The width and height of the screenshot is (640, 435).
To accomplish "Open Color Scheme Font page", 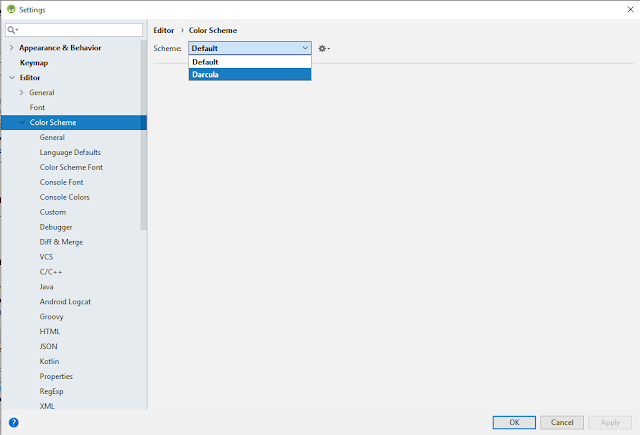I will (x=71, y=167).
